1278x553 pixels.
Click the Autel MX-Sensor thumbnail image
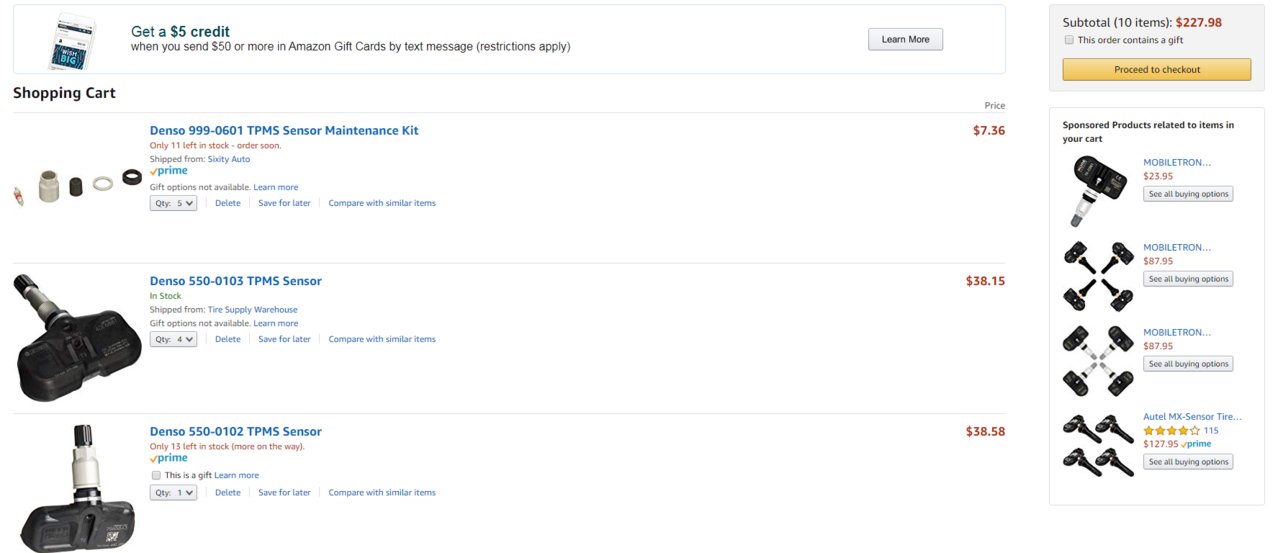click(1098, 445)
